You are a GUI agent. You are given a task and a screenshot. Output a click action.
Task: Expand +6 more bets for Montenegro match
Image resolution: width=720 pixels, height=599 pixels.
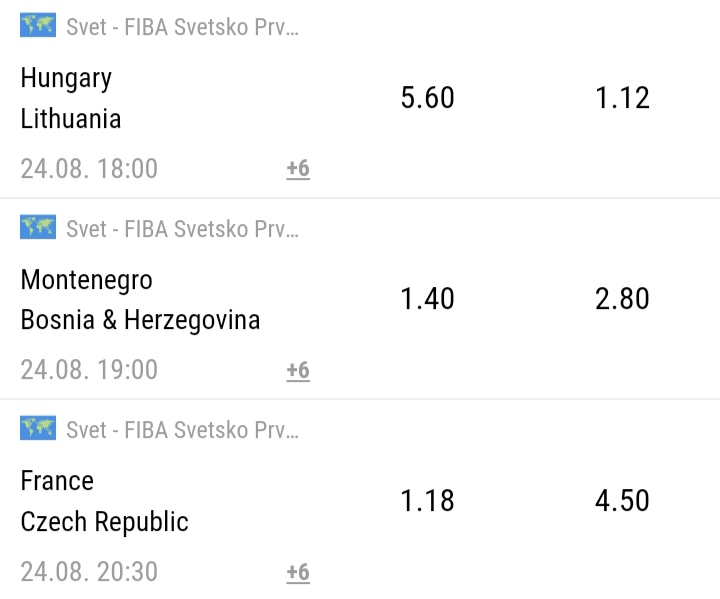(x=298, y=370)
